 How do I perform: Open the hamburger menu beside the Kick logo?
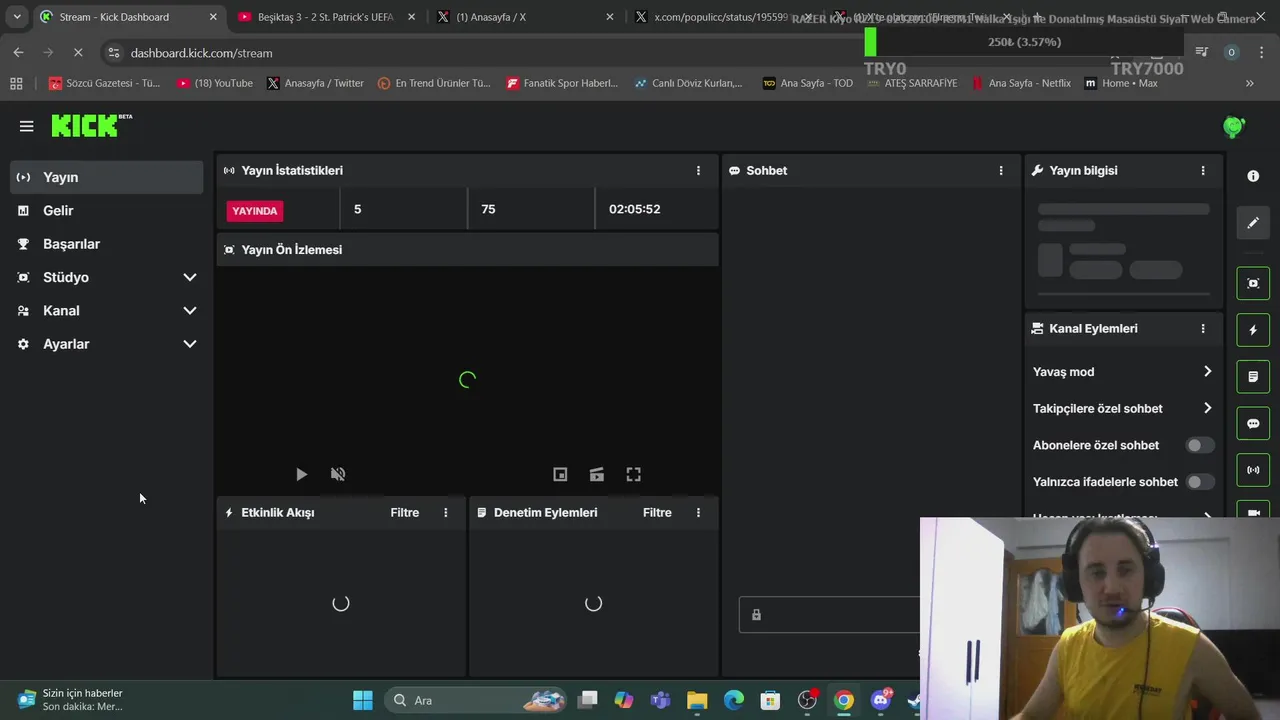26,126
